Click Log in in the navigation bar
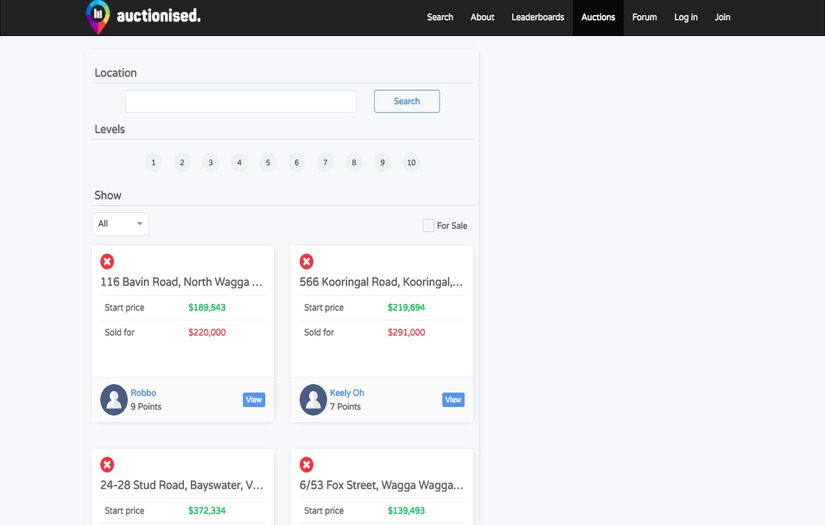Image resolution: width=825 pixels, height=525 pixels. [686, 17]
